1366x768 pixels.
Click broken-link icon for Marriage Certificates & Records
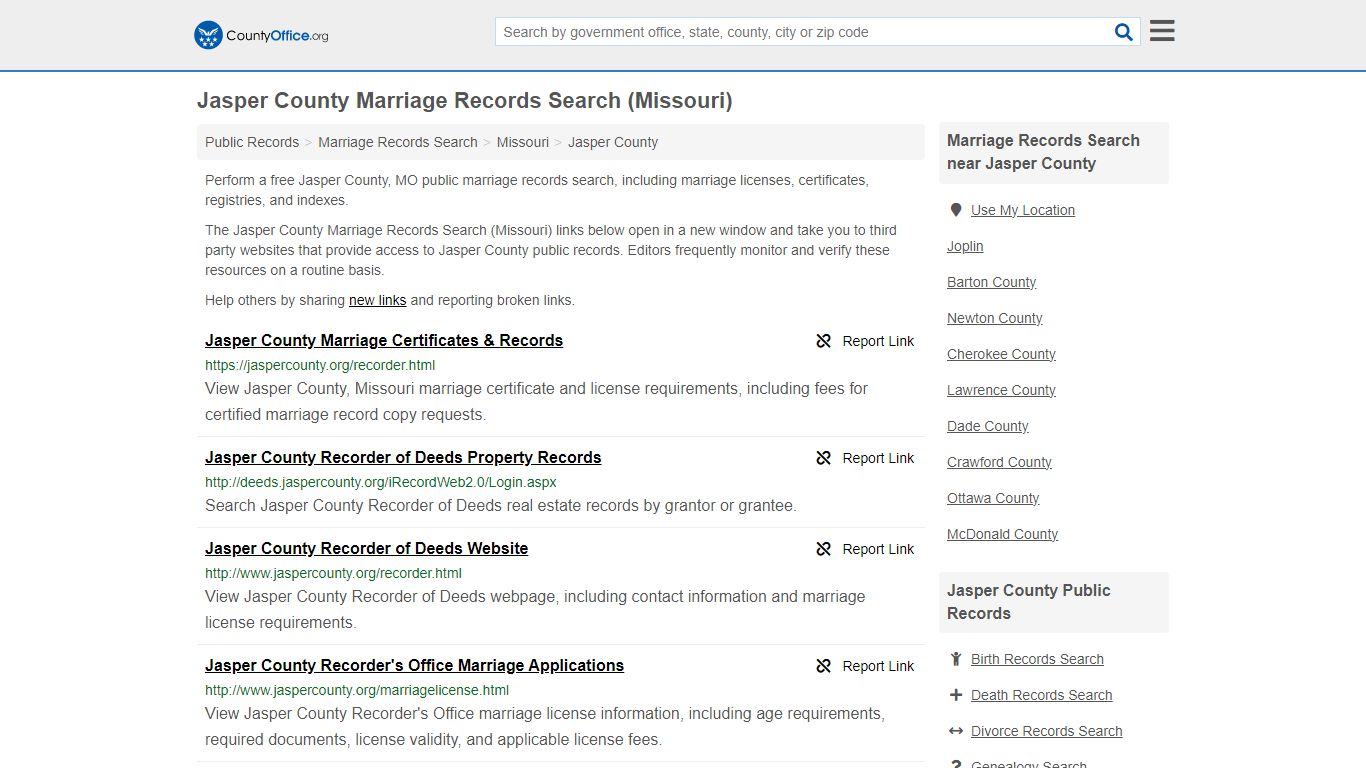[x=824, y=341]
